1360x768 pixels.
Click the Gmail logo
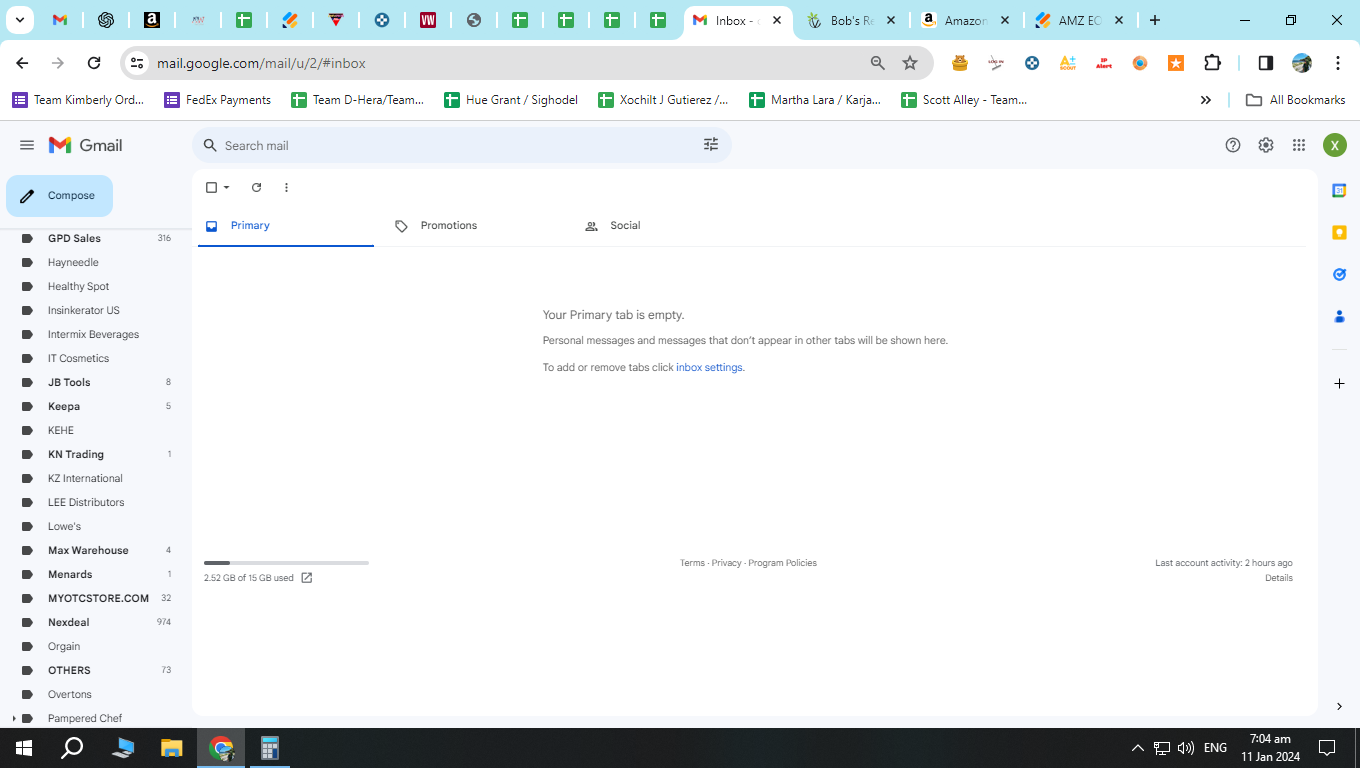(86, 145)
